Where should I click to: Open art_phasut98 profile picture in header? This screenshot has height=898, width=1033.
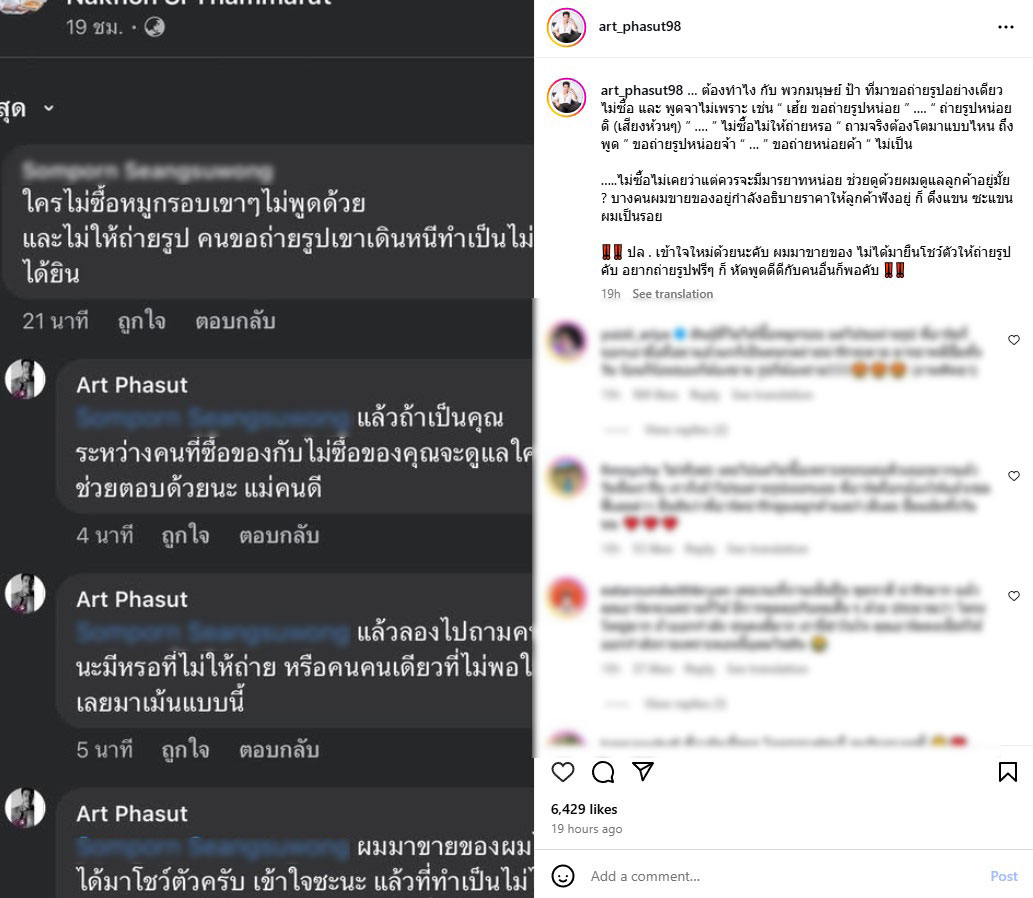click(x=566, y=27)
